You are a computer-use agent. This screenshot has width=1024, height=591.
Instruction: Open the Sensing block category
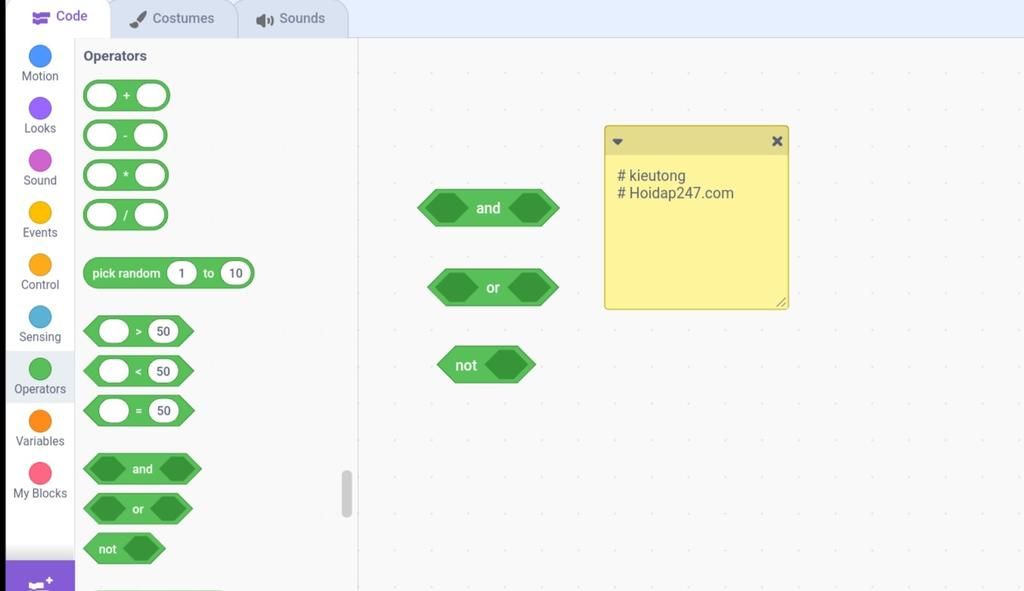click(40, 317)
